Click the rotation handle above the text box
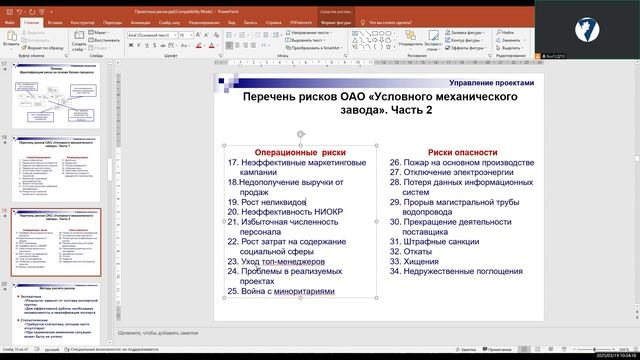This screenshot has height=360, width=640. [301, 134]
